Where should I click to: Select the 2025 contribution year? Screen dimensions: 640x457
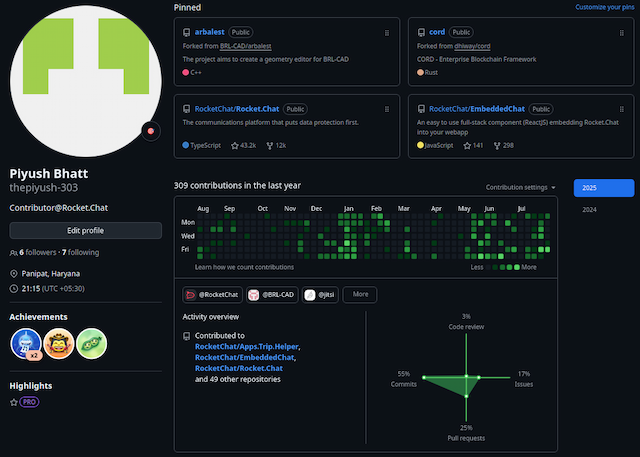pyautogui.click(x=603, y=188)
